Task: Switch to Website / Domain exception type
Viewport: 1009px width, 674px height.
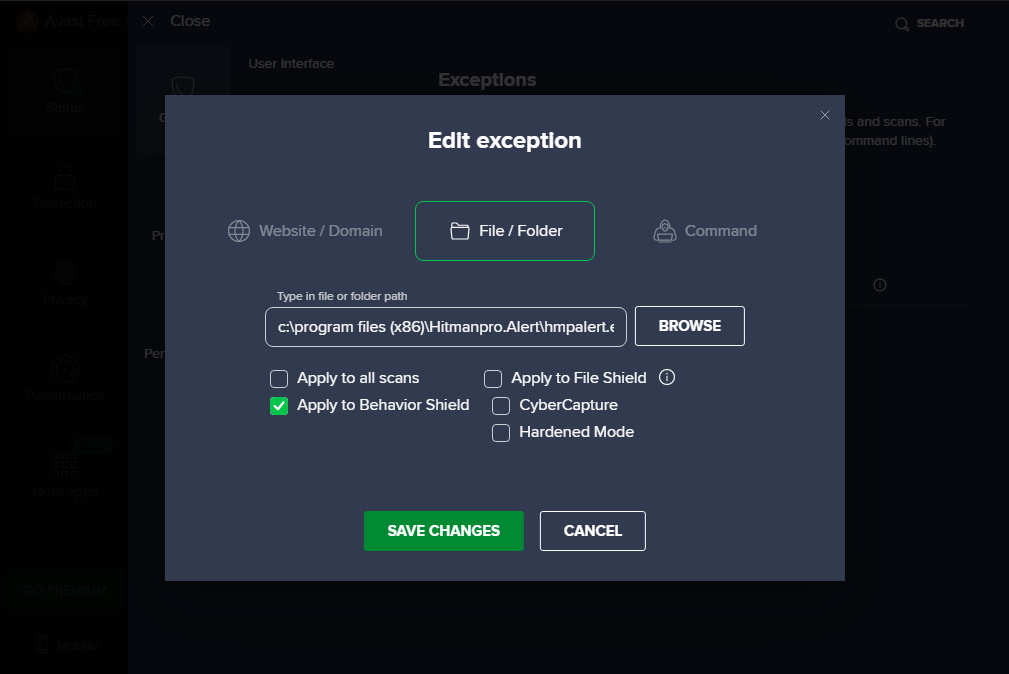Action: pos(305,231)
